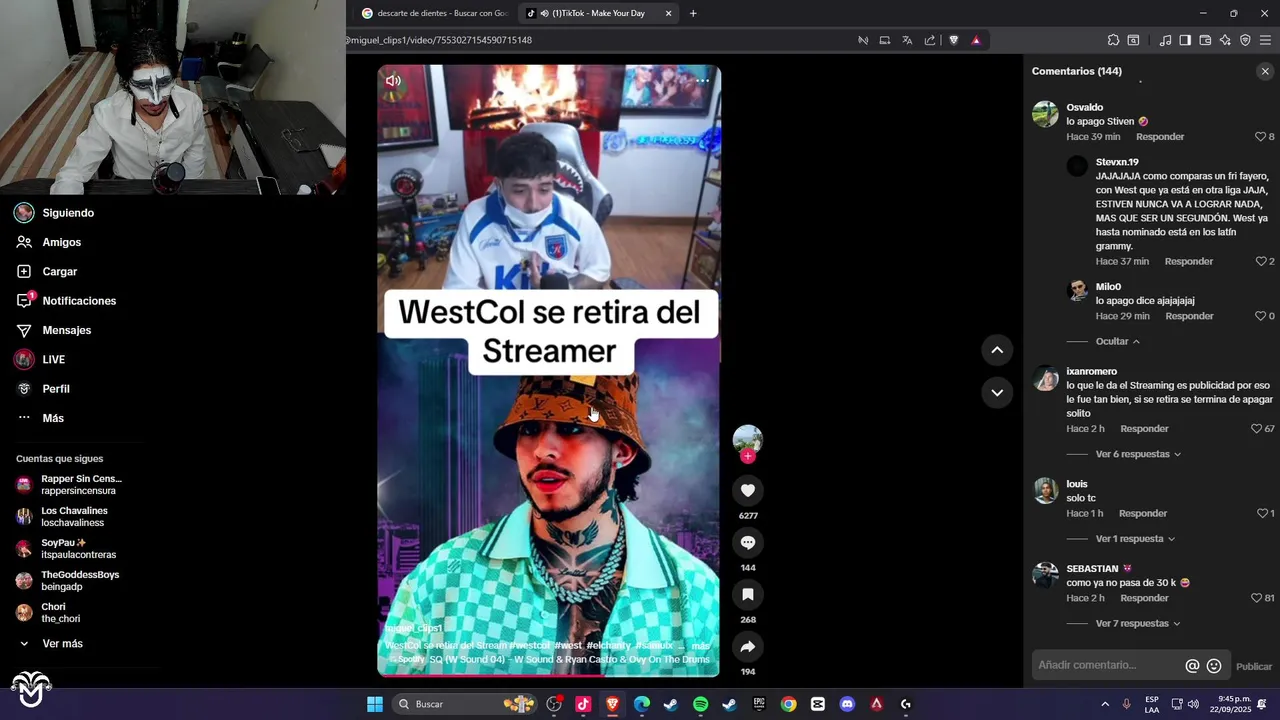Image resolution: width=1280 pixels, height=720 pixels.
Task: Reply to ixanromero with Responder
Action: (x=1144, y=429)
